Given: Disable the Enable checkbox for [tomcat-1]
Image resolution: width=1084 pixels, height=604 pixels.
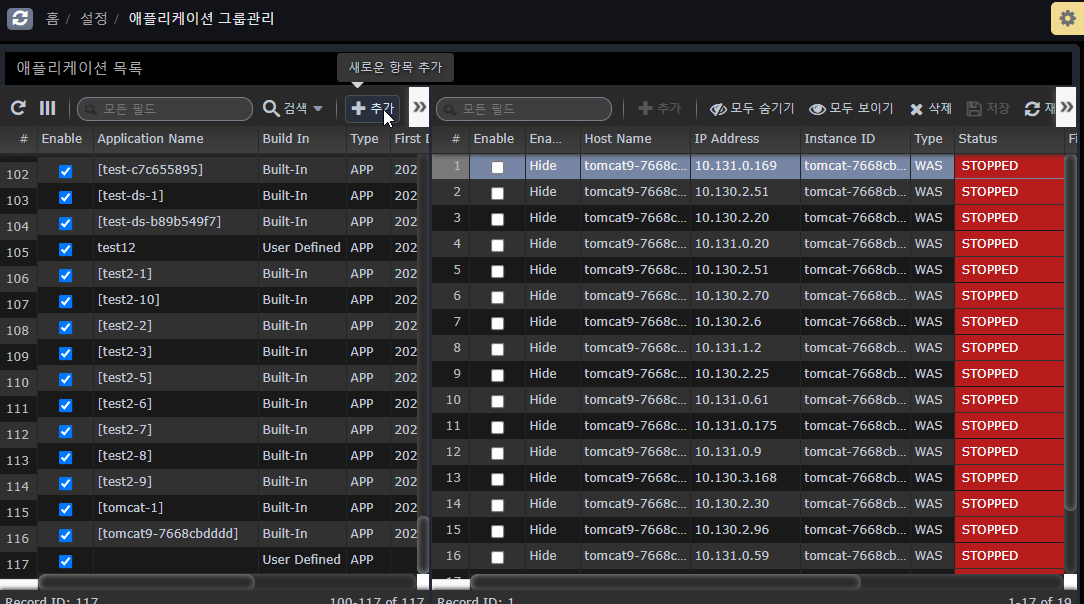Looking at the screenshot, I should [x=64, y=508].
